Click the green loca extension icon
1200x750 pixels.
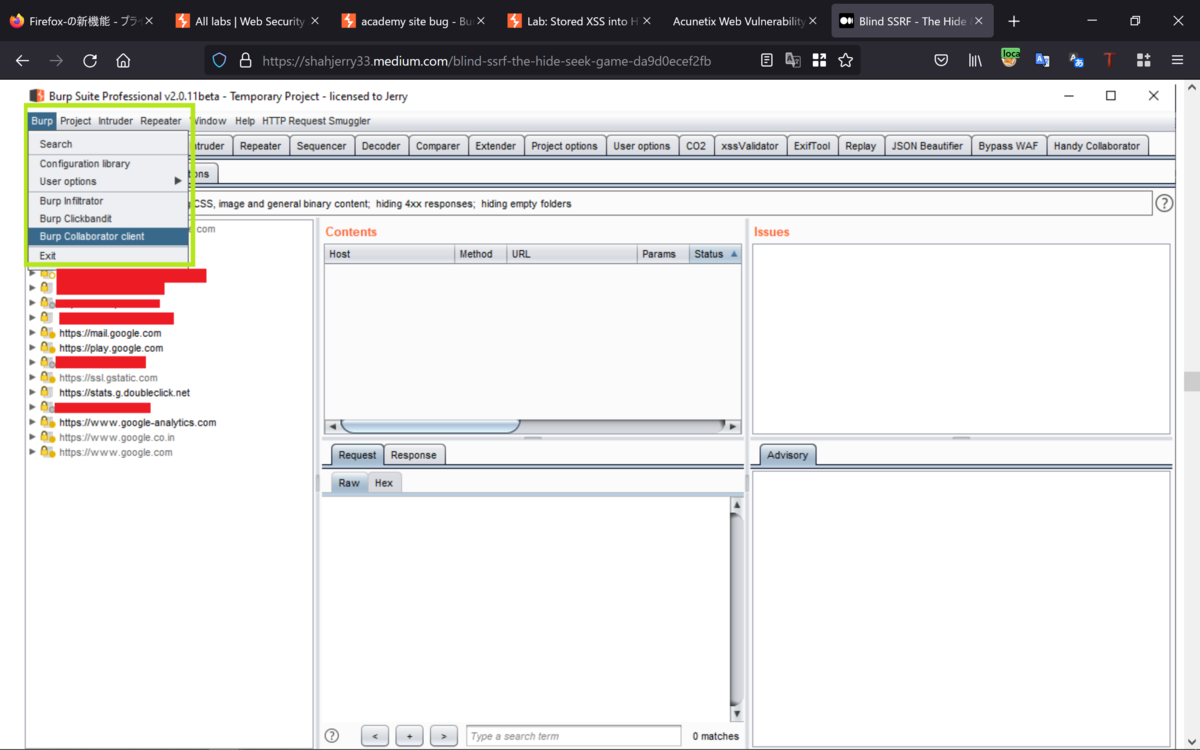[1010, 59]
